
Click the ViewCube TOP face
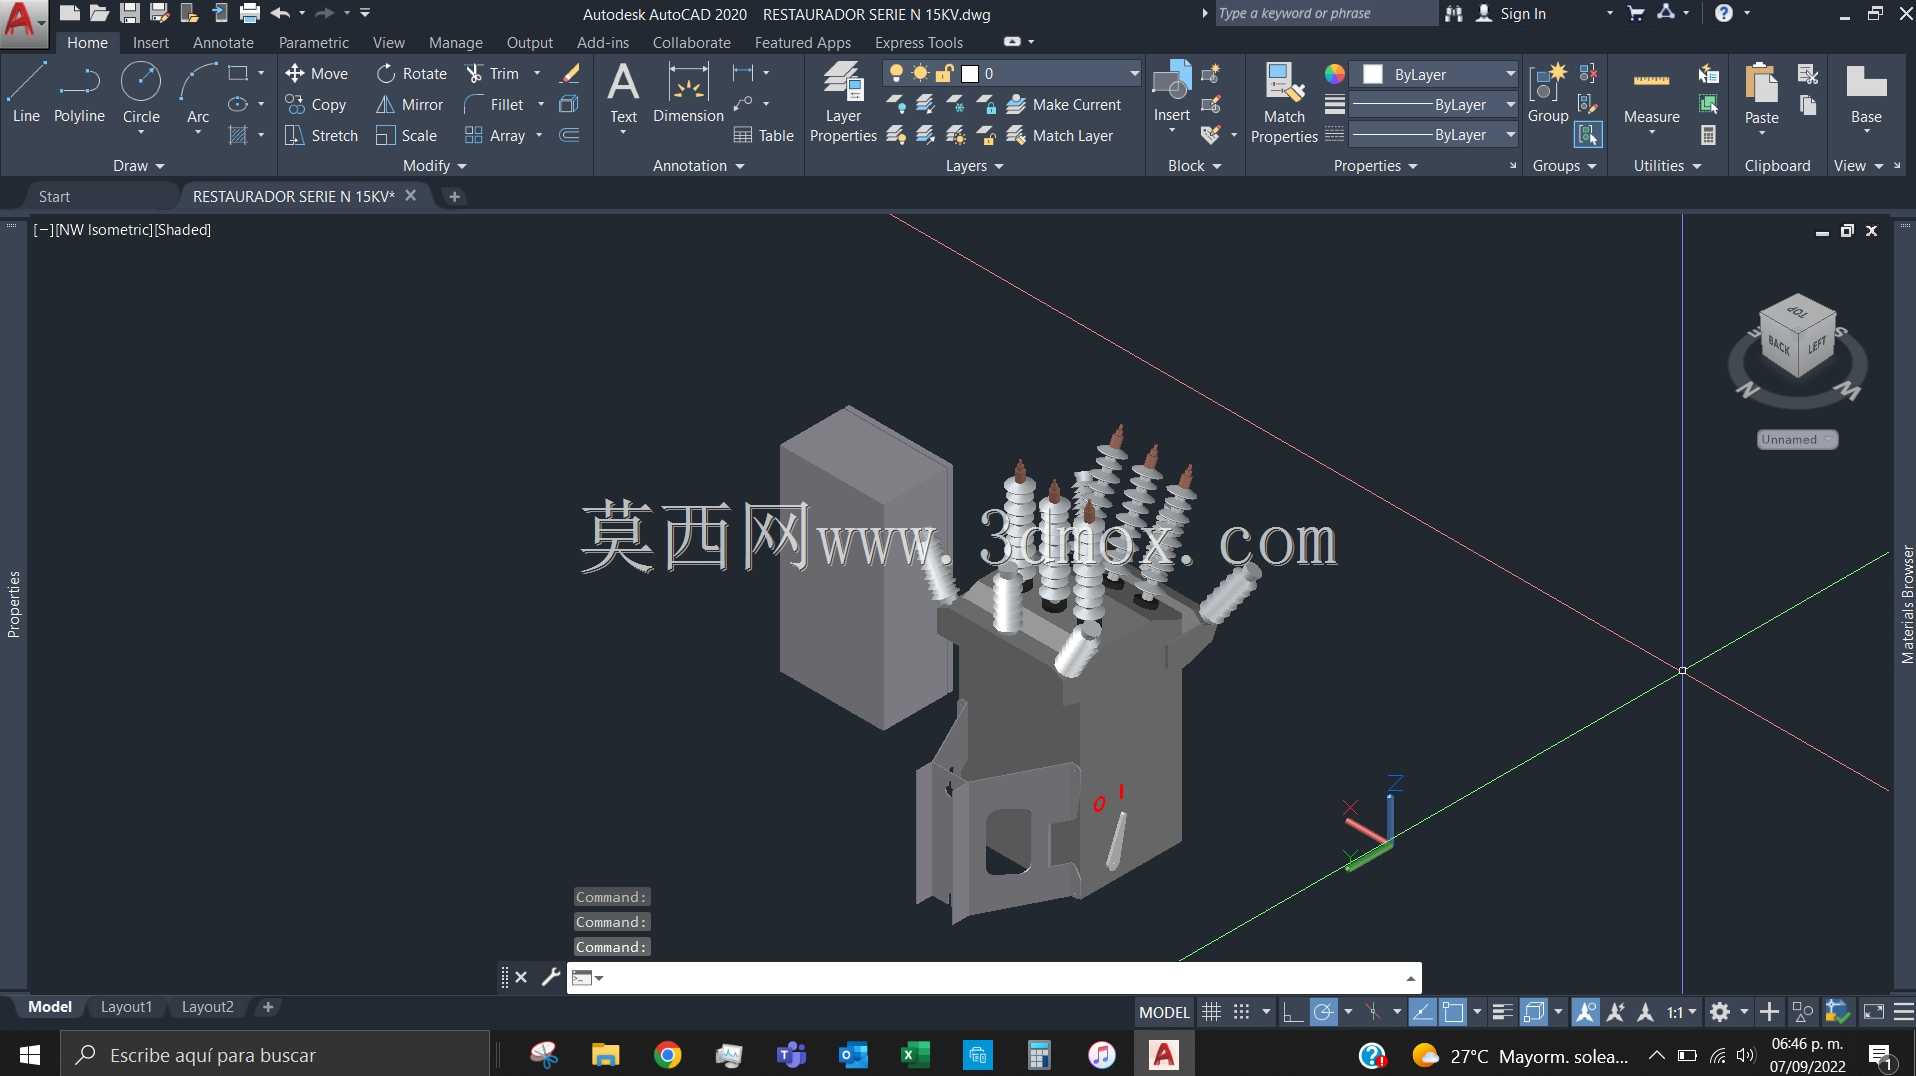[1797, 312]
